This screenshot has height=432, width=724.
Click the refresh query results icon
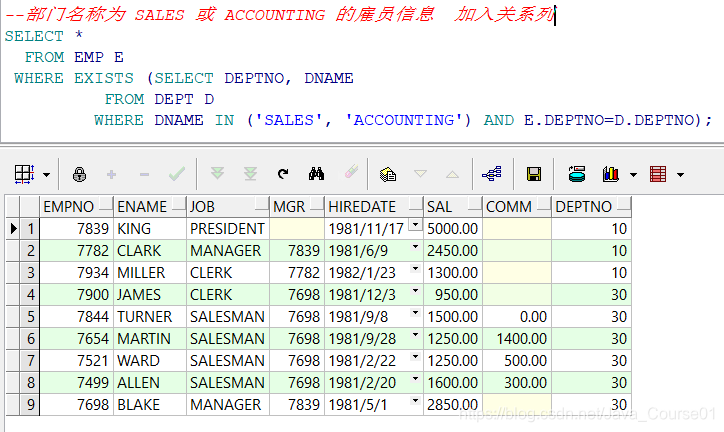[x=283, y=174]
